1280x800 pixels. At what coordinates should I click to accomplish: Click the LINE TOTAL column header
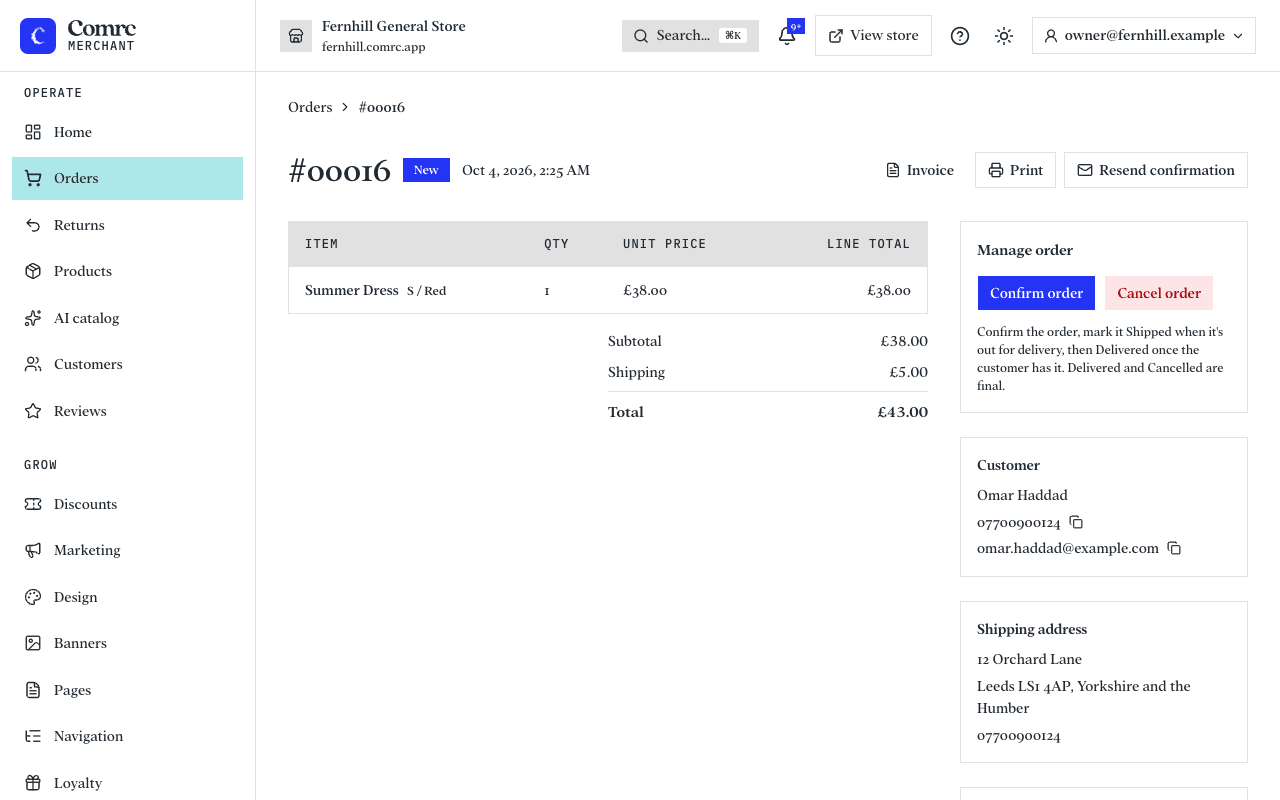(x=868, y=244)
